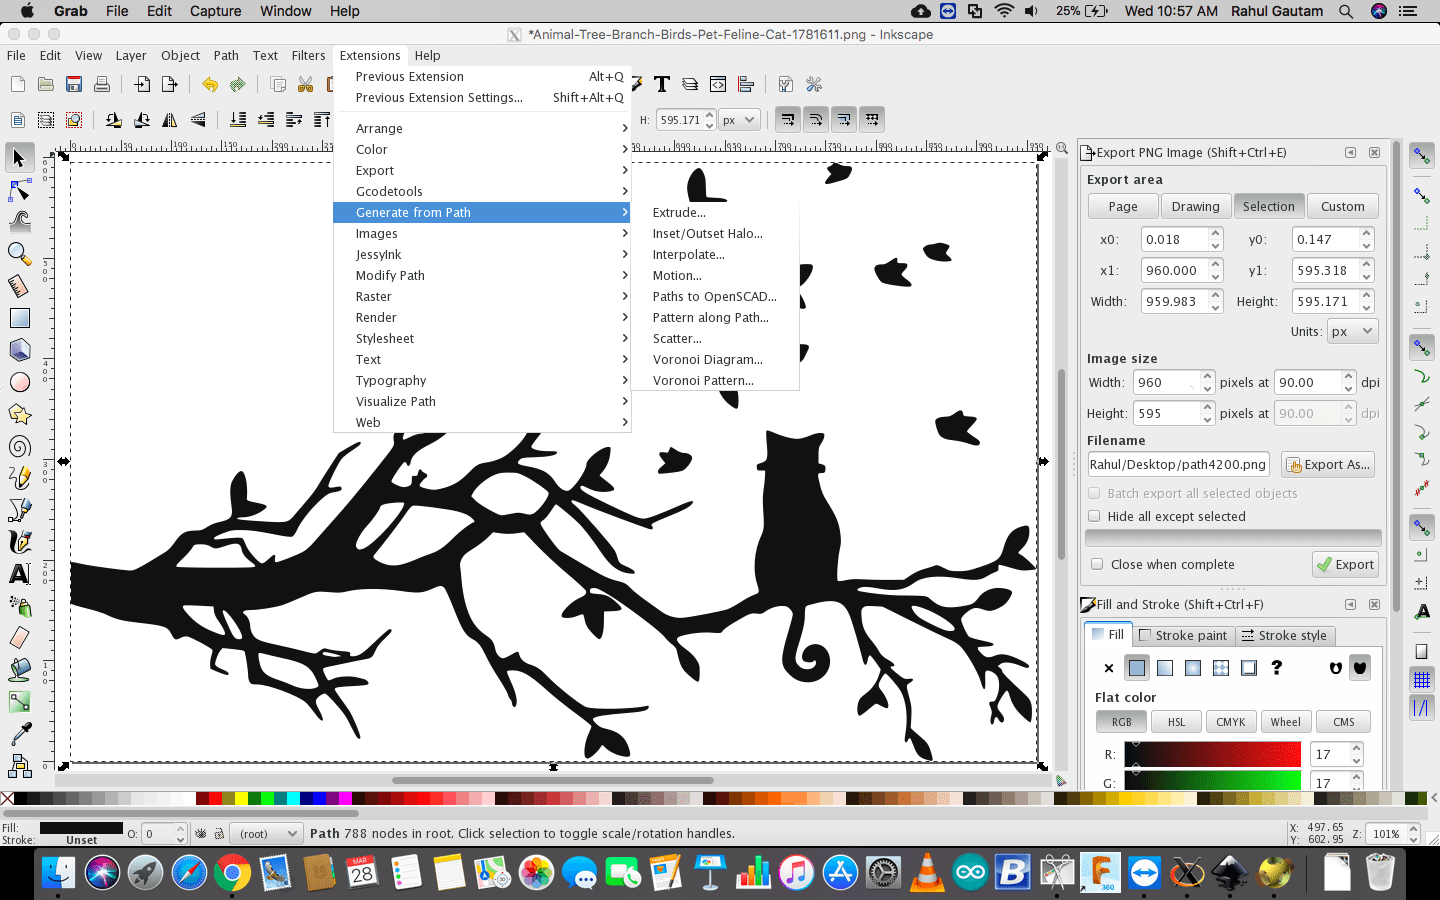Lower selection to bottom
1440x900 pixels.
coord(238,120)
